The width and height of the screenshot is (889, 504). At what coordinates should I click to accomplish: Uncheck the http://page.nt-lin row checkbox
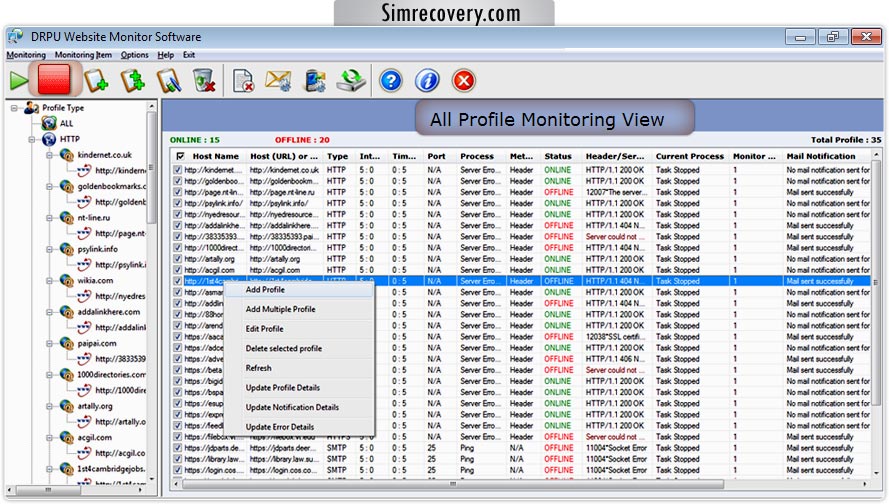[178, 192]
